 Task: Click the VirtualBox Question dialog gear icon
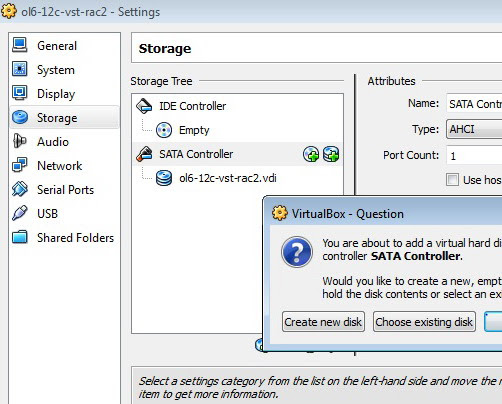pyautogui.click(x=280, y=213)
